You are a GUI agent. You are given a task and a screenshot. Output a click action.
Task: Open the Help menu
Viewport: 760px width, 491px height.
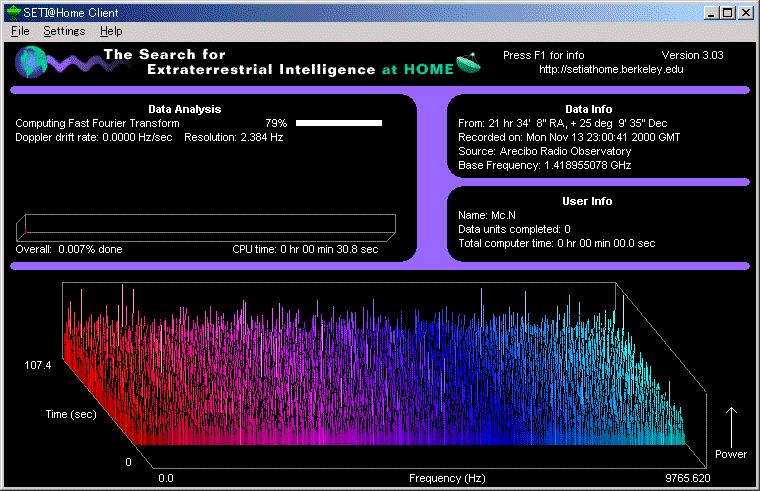point(111,31)
